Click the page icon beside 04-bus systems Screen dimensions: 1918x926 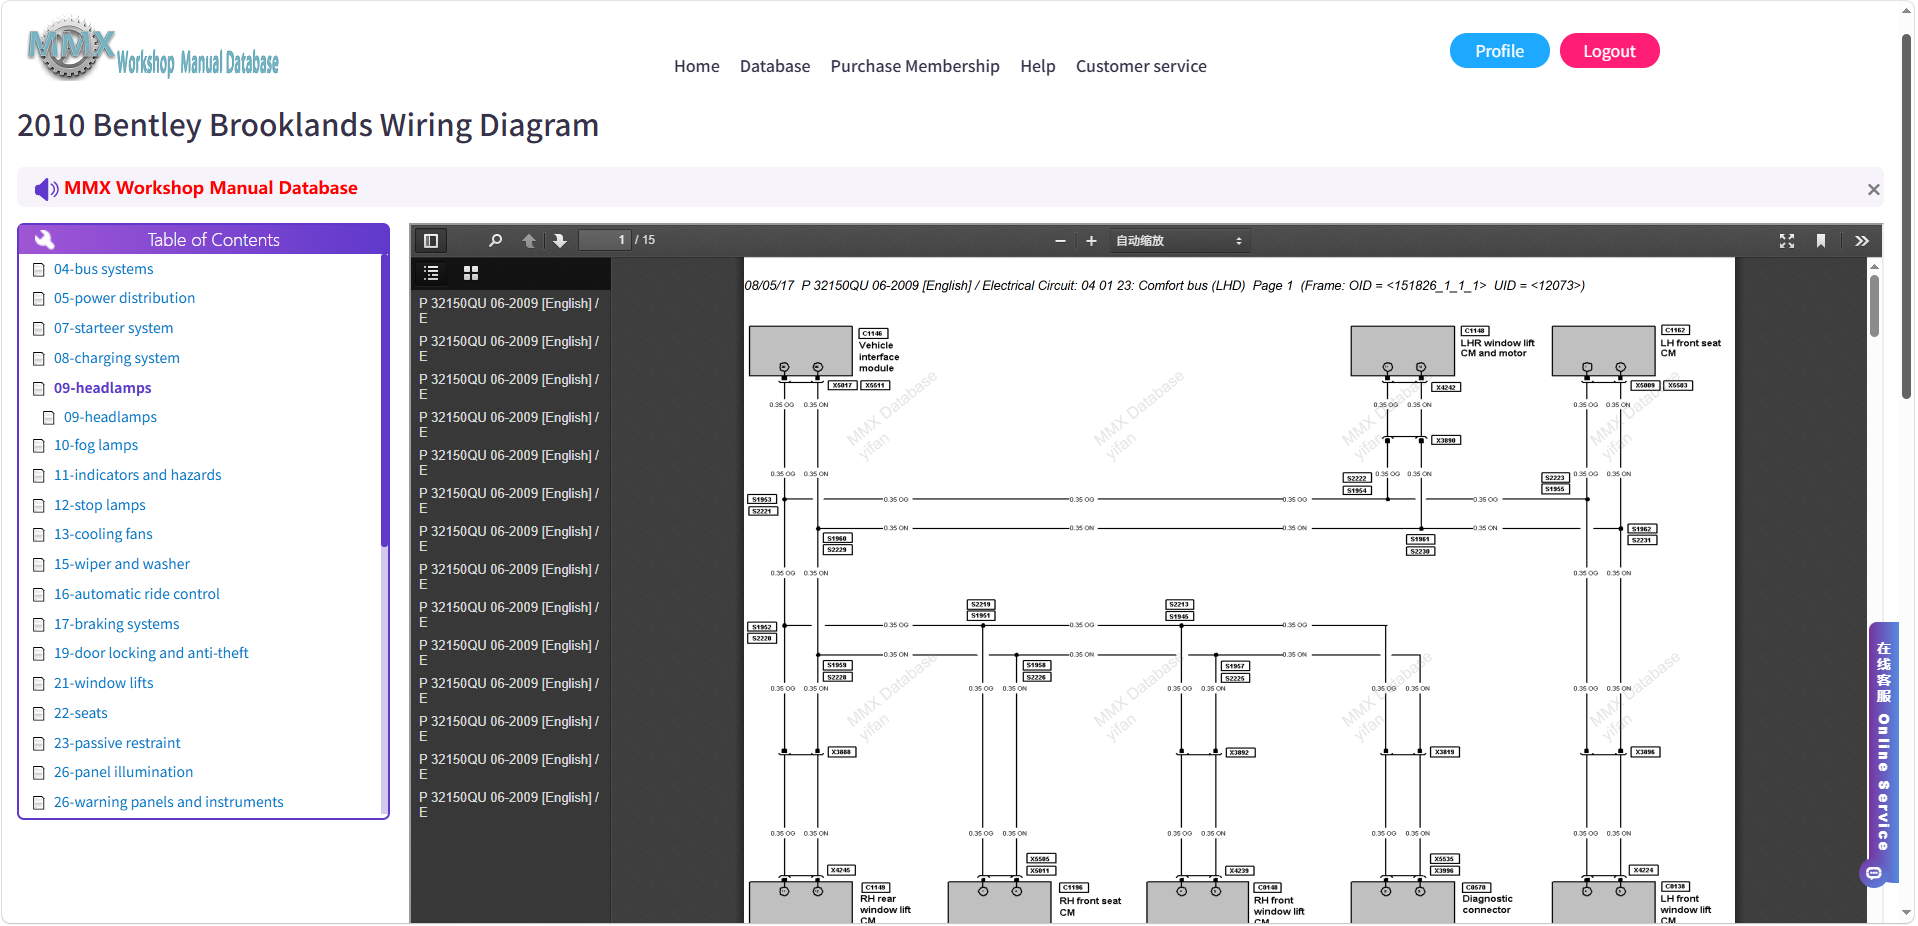(x=39, y=270)
